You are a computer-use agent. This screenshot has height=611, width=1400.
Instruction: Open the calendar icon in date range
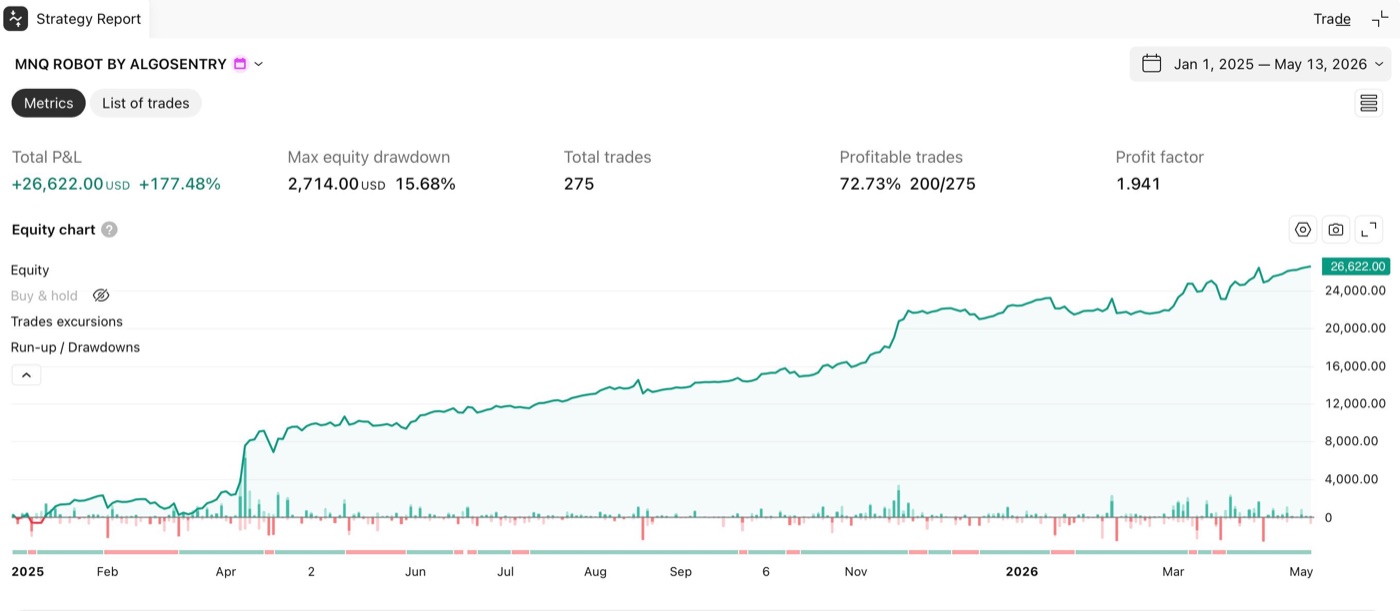[x=1152, y=64]
